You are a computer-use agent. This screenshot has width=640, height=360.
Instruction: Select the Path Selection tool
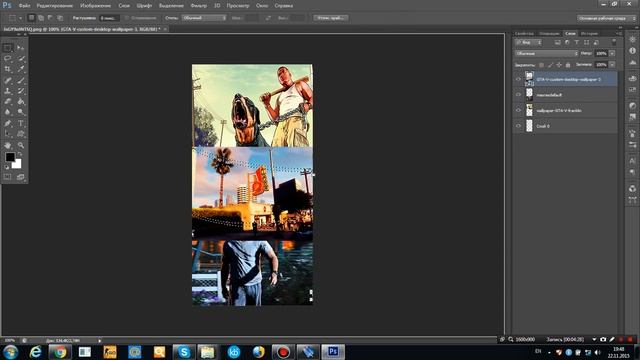(8, 133)
